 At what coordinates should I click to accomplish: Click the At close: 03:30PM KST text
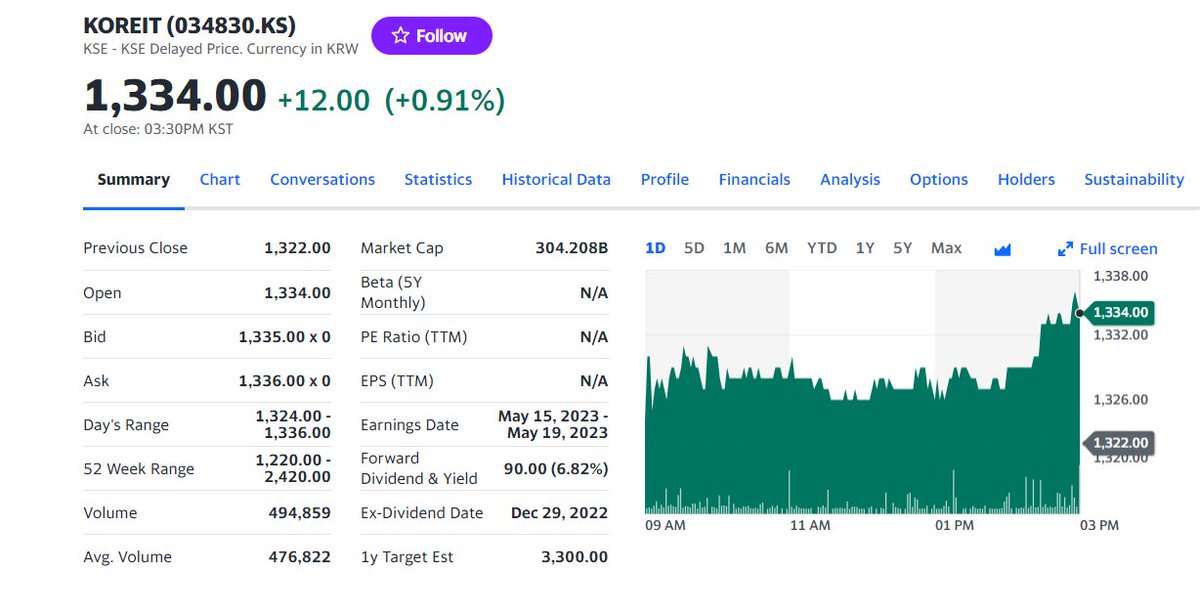click(158, 129)
